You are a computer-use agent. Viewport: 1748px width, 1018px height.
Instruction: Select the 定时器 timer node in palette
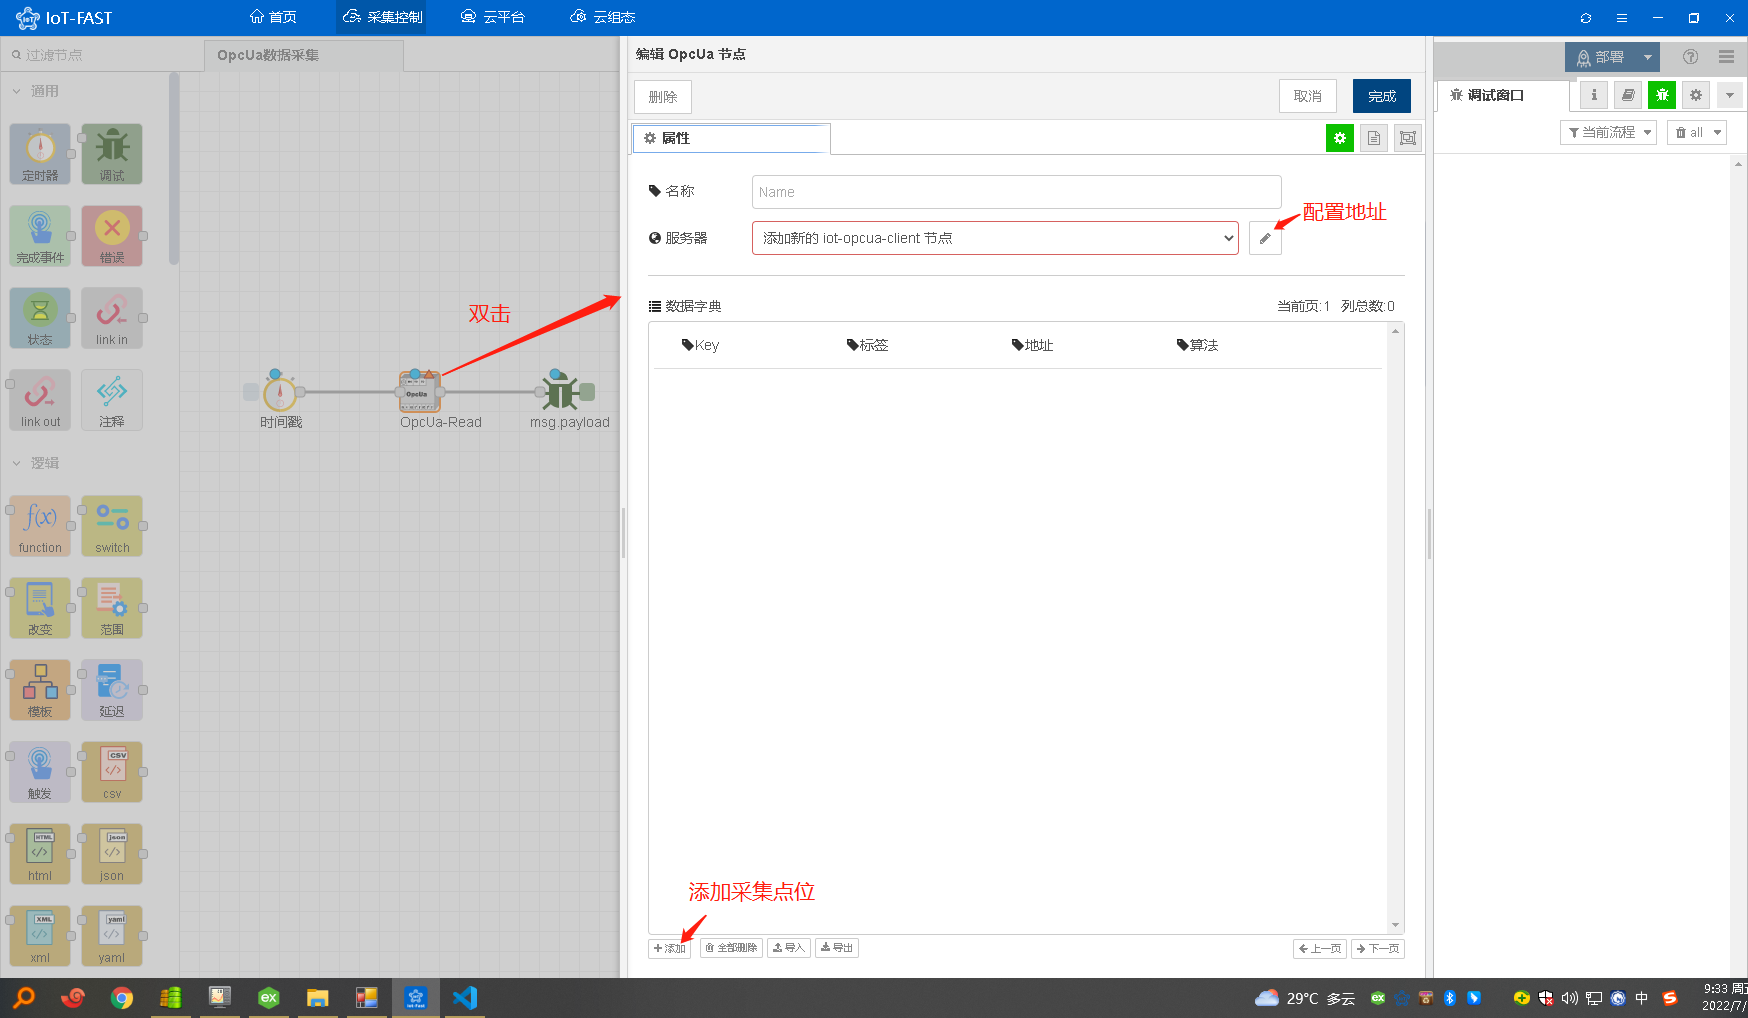[x=40, y=154]
